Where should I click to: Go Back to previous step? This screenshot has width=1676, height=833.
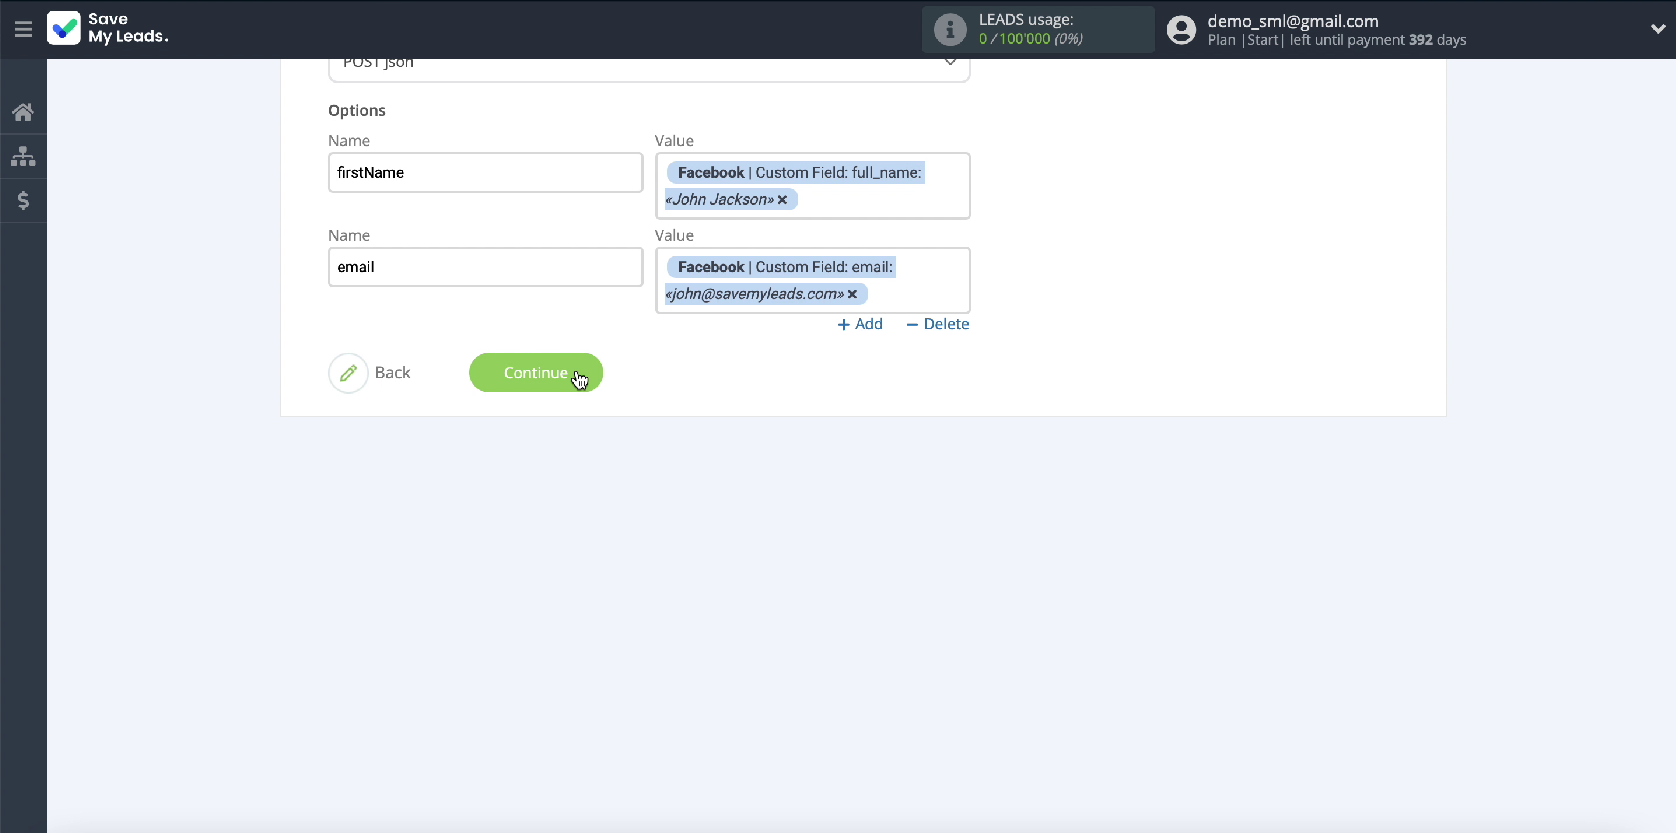[392, 373]
